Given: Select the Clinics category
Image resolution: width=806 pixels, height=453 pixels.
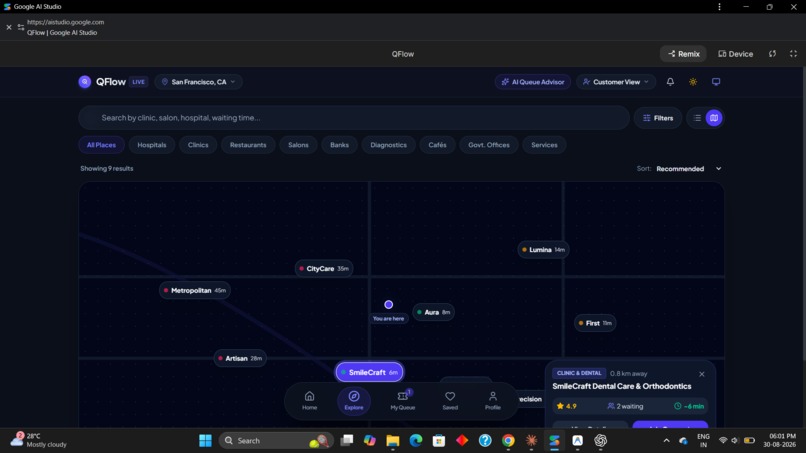Looking at the screenshot, I should (x=198, y=145).
